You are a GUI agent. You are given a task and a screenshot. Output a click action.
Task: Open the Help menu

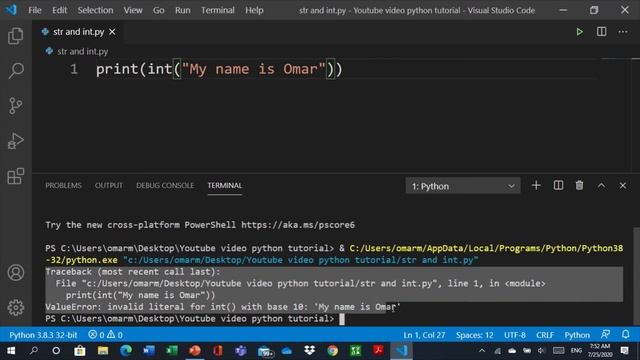pyautogui.click(x=254, y=10)
